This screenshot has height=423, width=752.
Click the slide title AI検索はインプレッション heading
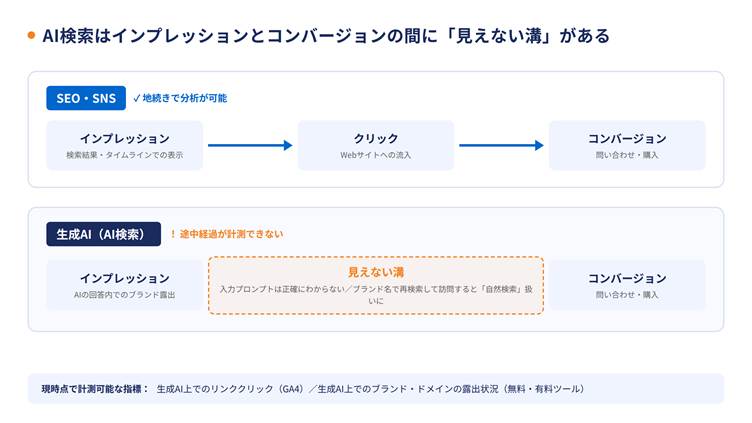click(x=326, y=35)
